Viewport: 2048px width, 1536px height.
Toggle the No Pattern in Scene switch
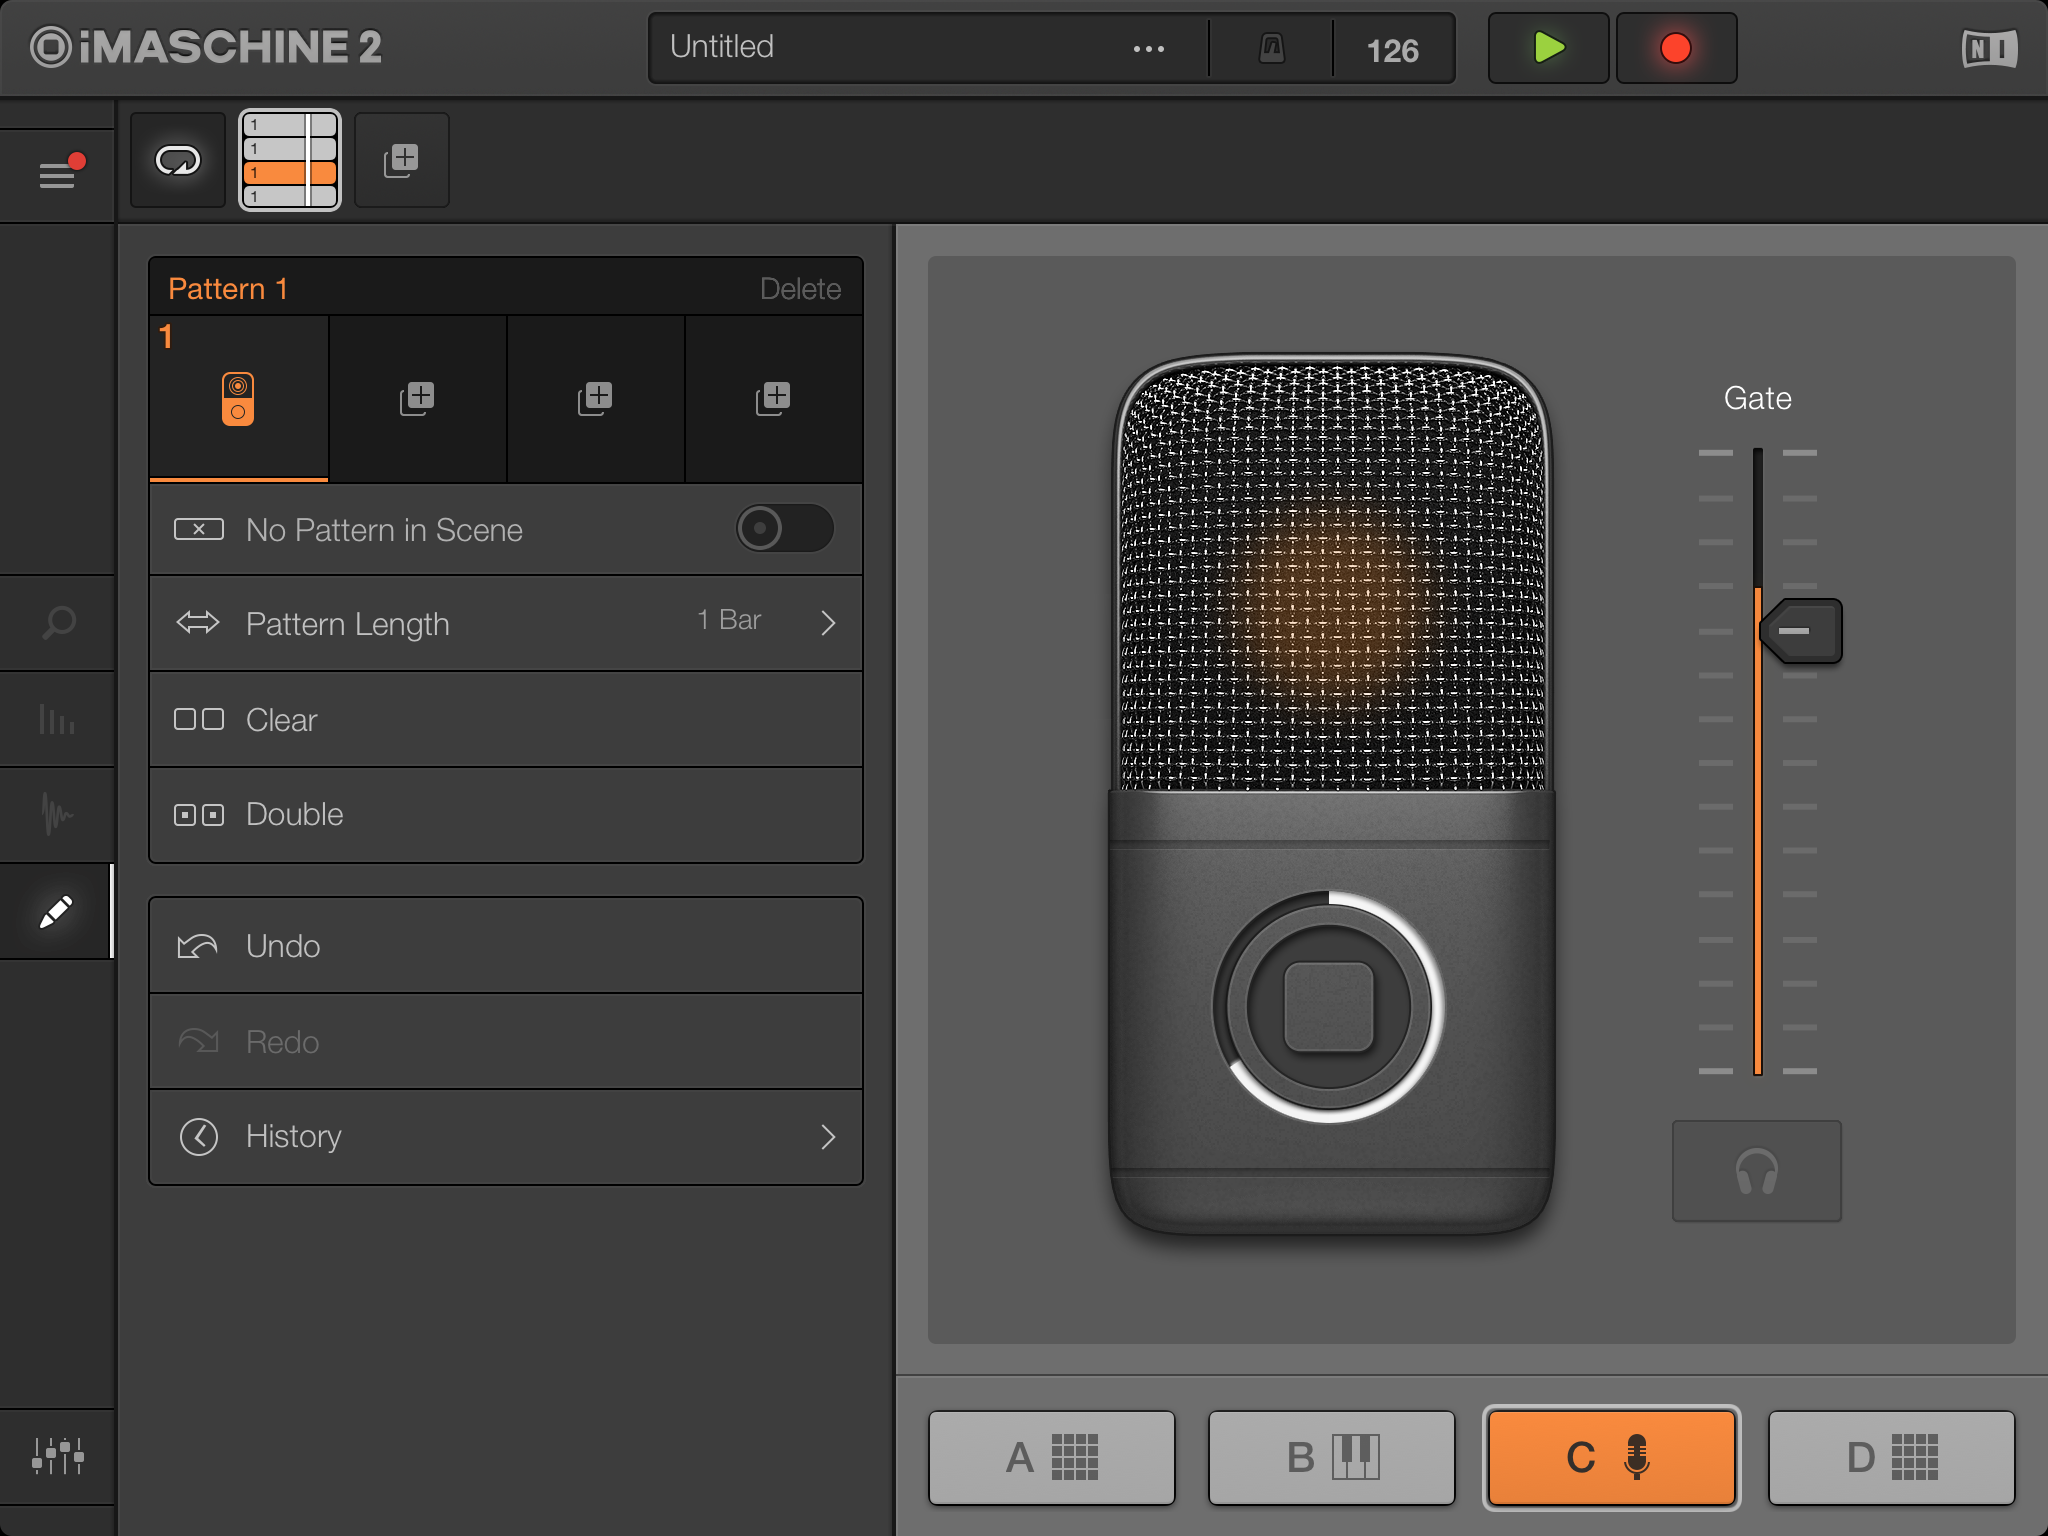pos(785,528)
